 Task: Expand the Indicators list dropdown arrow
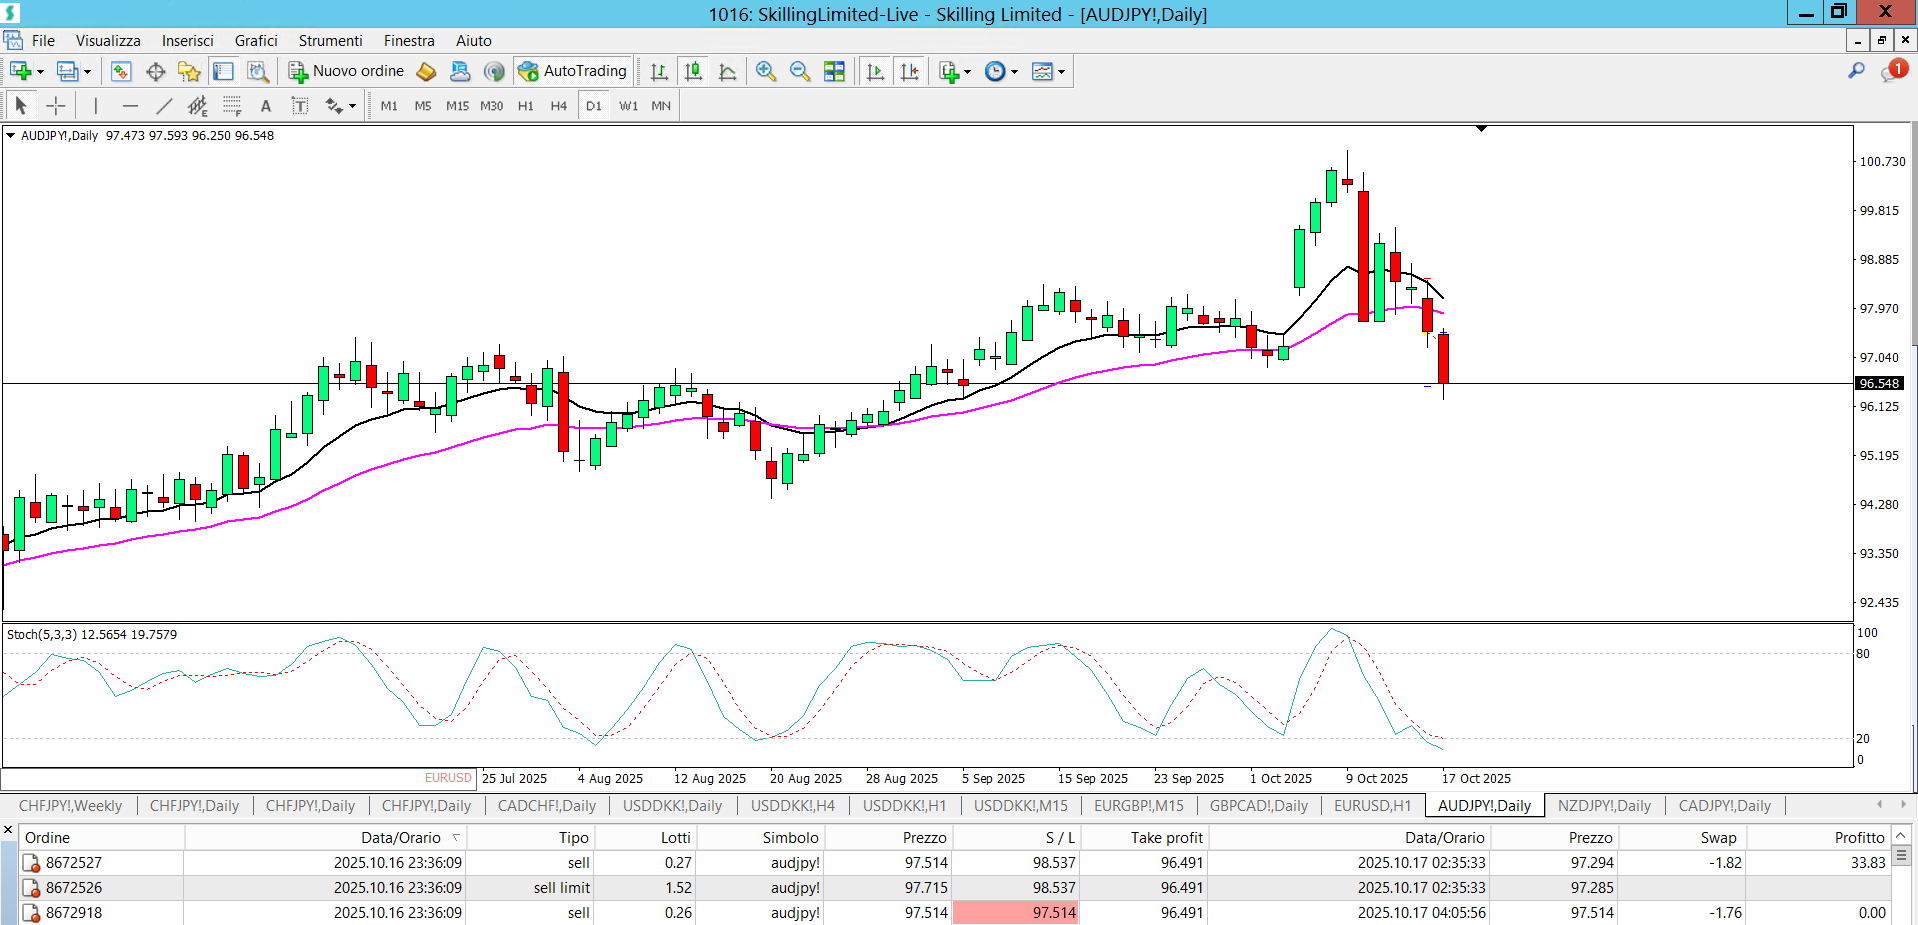point(967,72)
